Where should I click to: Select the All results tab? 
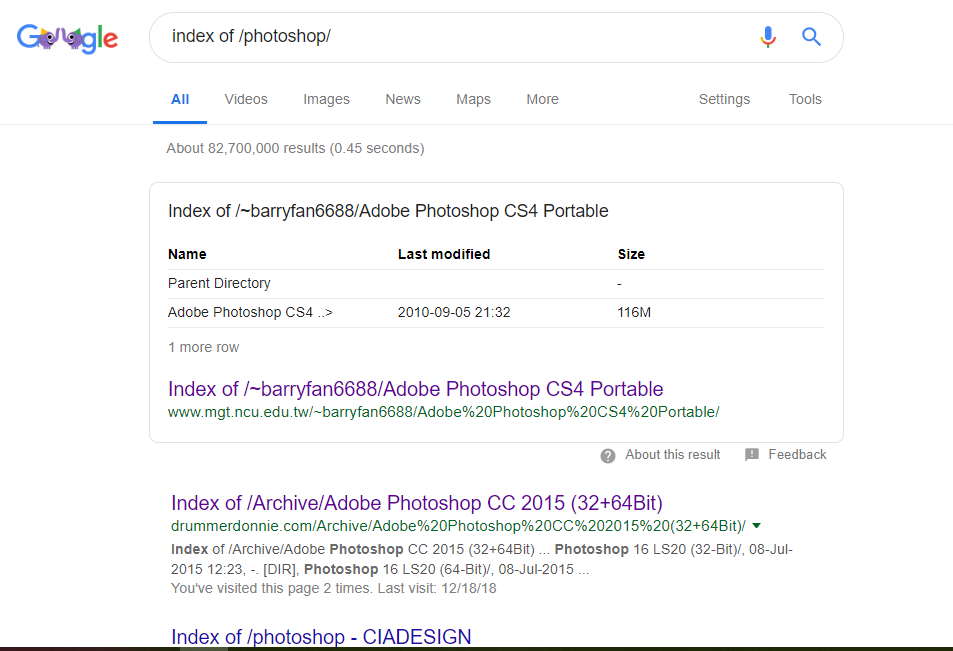pyautogui.click(x=180, y=99)
